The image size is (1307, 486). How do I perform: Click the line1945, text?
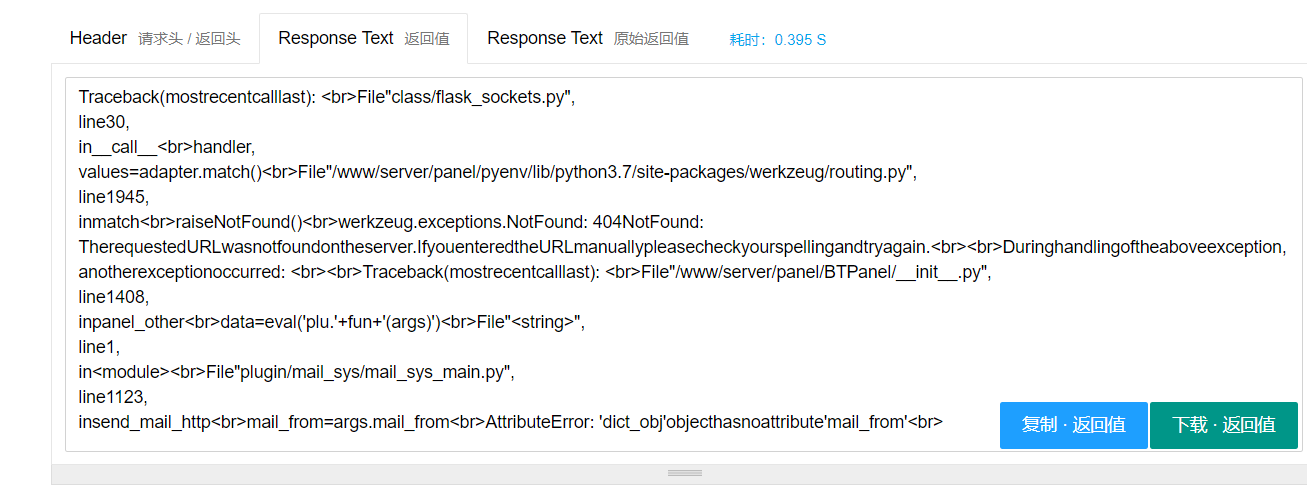pos(113,197)
